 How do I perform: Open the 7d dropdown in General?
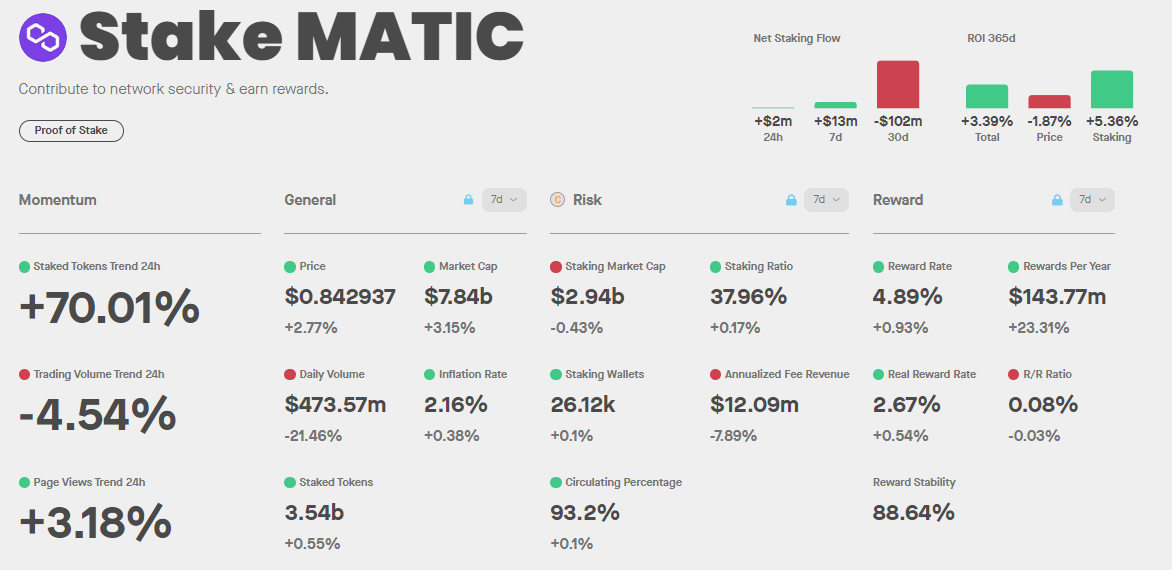[504, 200]
